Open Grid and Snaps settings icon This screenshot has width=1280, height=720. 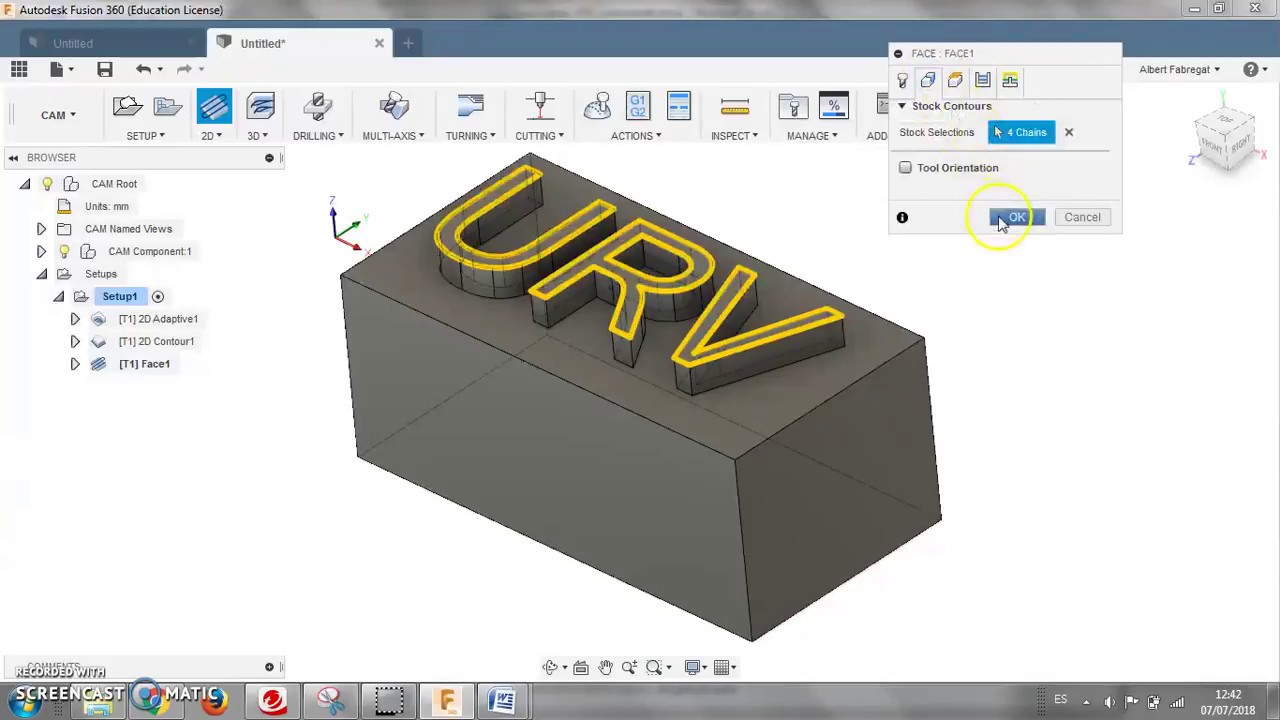722,667
